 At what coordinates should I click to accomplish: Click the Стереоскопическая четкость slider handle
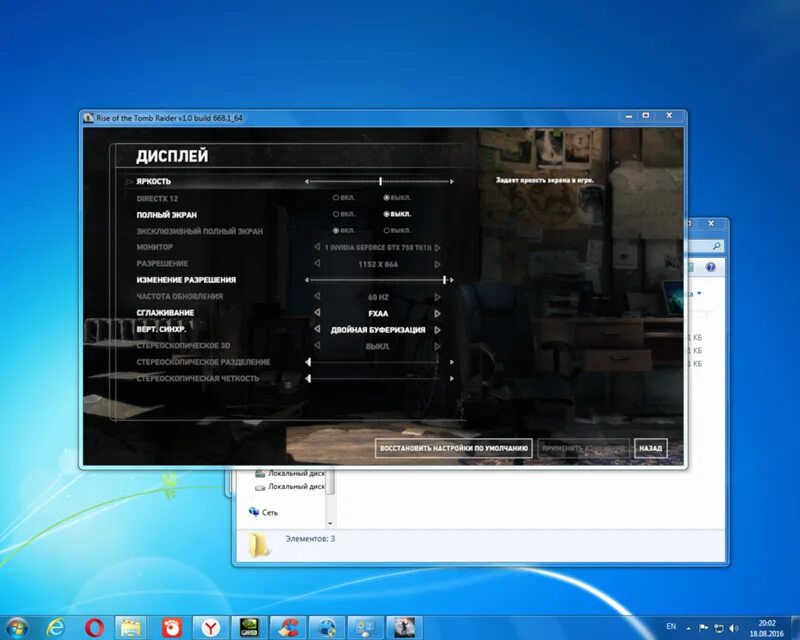point(308,378)
